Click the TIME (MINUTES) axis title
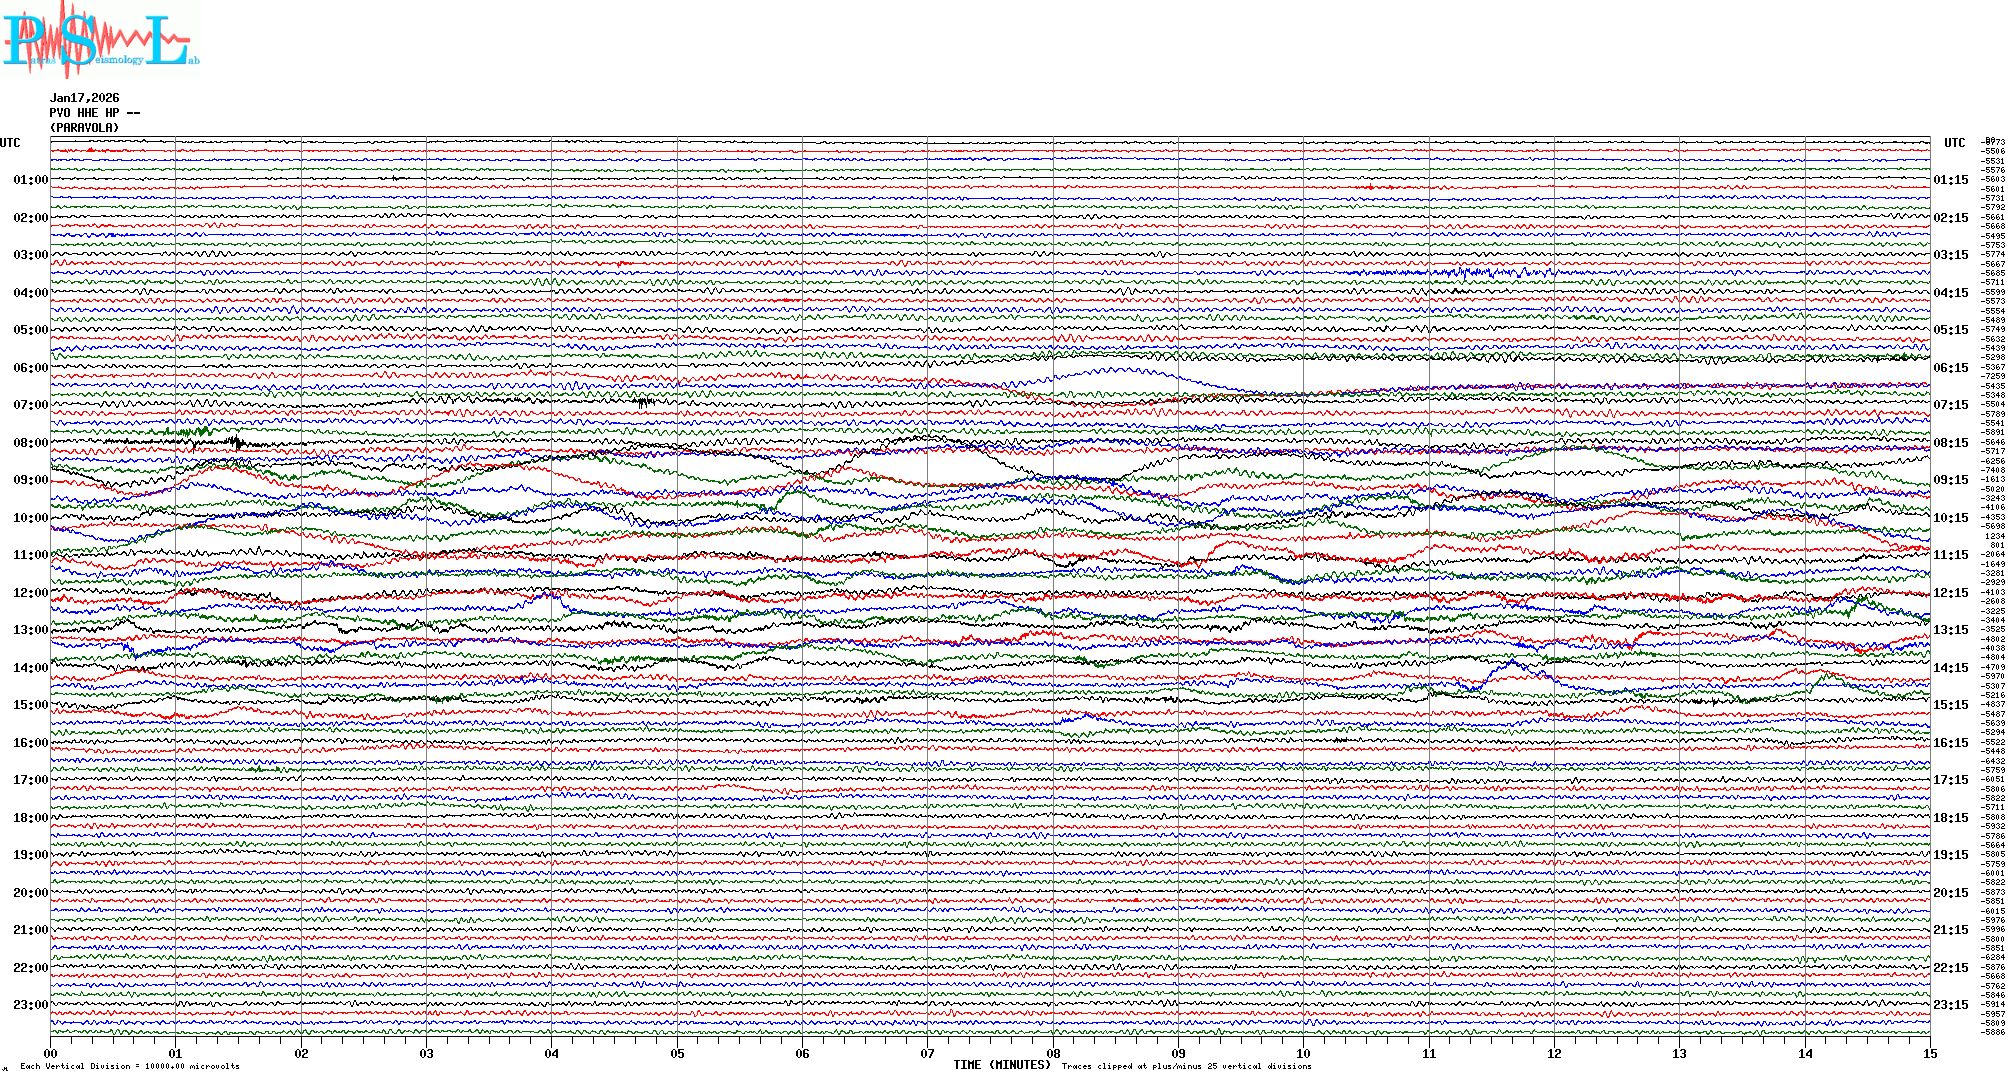Screen dimensions: 2010x1080 [x=1002, y=1065]
